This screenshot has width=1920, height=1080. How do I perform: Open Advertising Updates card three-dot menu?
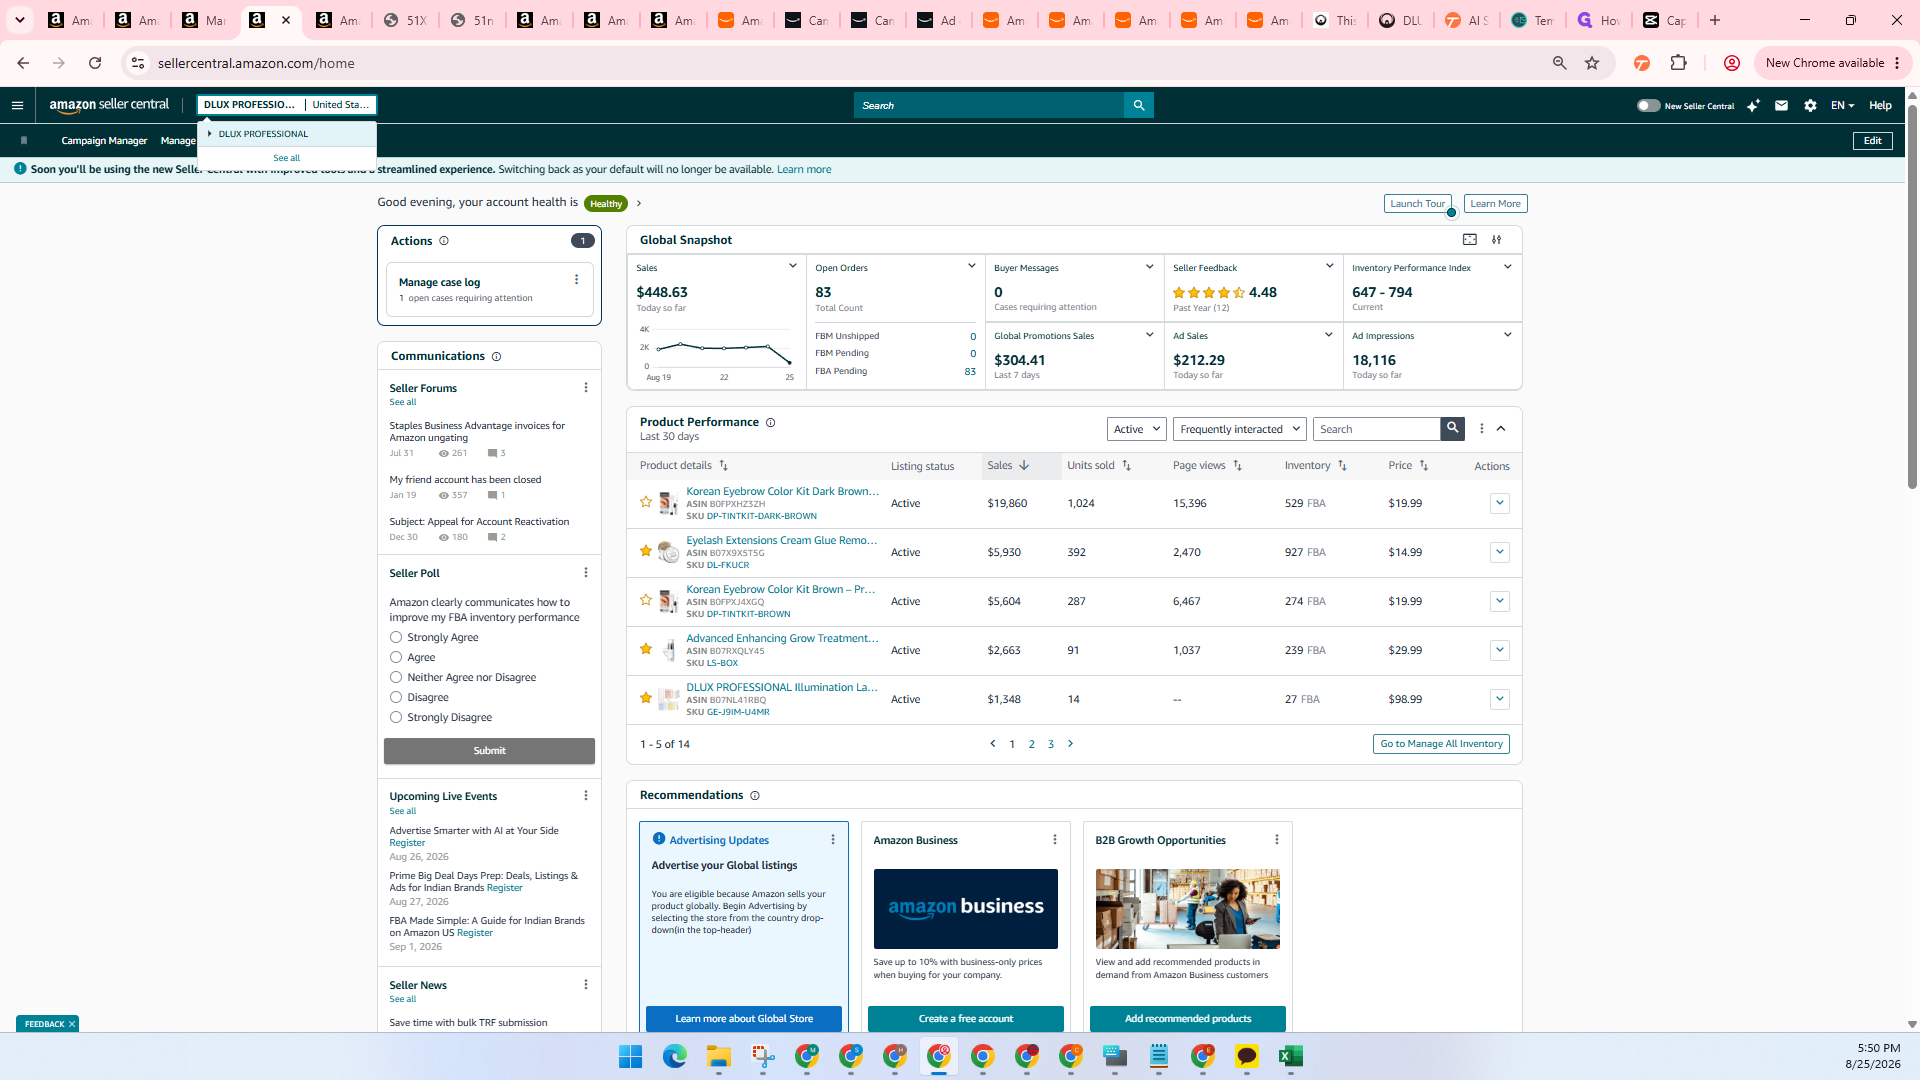[833, 839]
